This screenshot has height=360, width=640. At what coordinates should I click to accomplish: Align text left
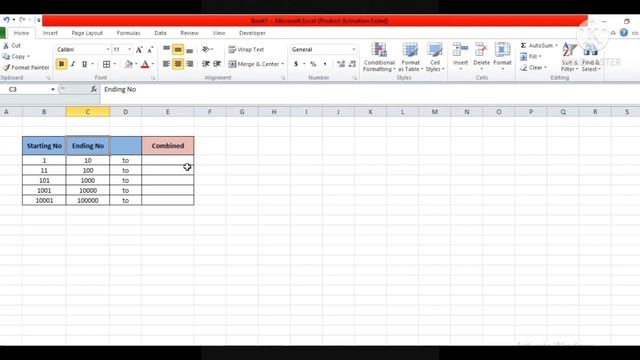166,64
